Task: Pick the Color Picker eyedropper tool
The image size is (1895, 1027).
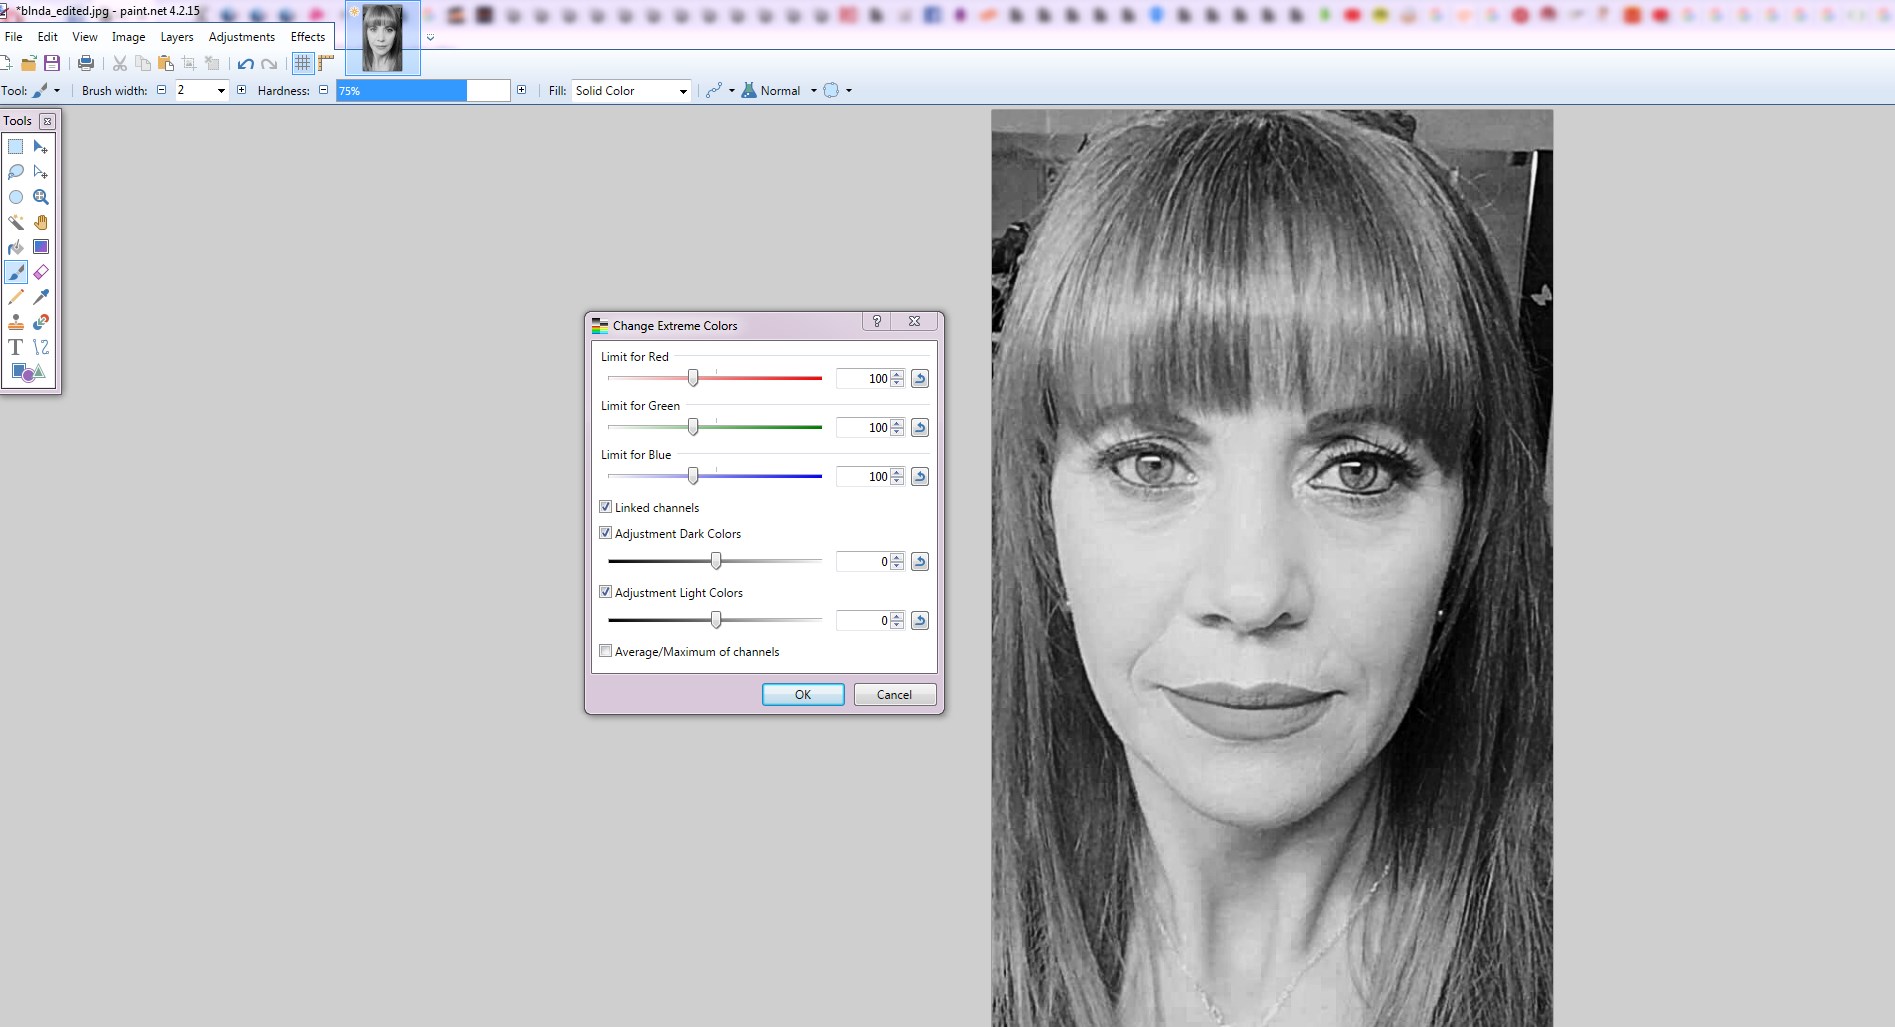Action: click(41, 297)
